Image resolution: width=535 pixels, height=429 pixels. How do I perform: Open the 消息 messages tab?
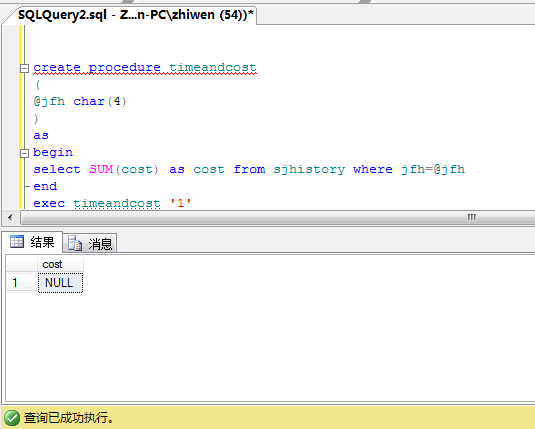pyautogui.click(x=90, y=243)
